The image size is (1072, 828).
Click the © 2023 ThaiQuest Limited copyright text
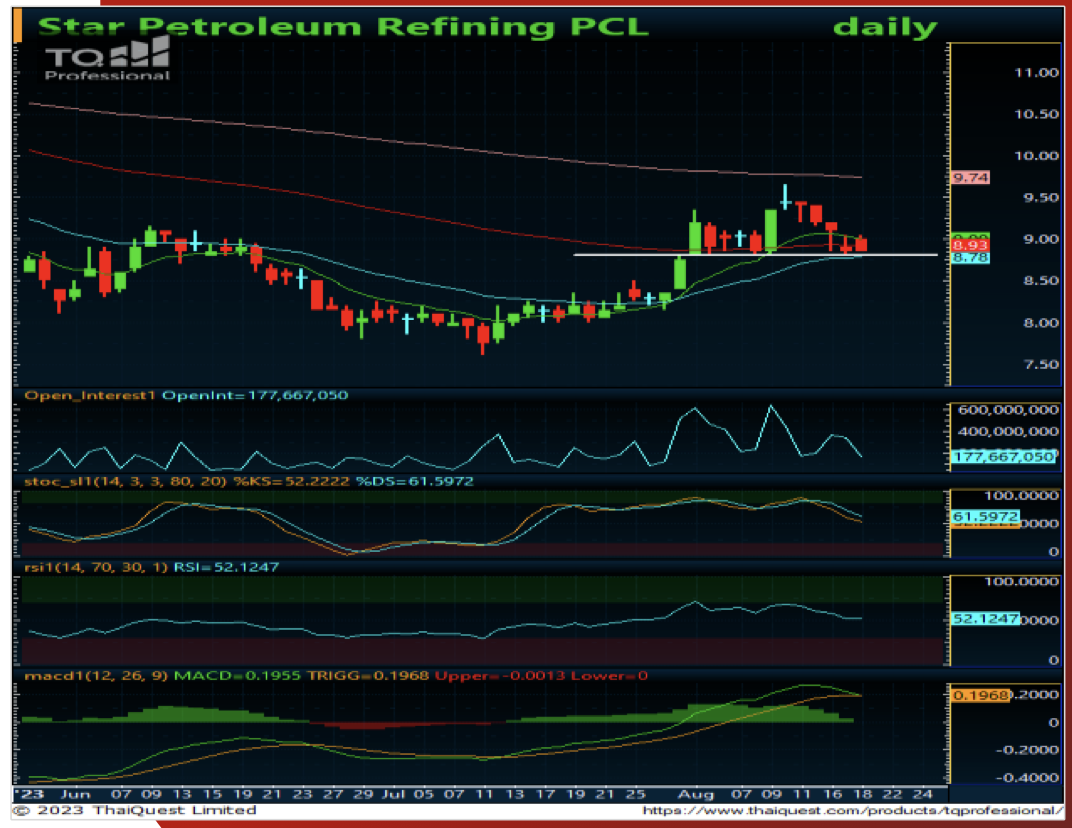tap(135, 810)
